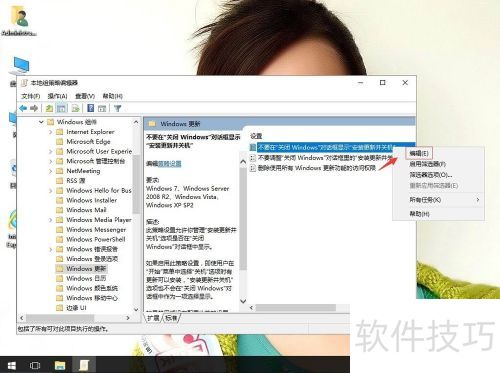
Task: Select the Administrator desktop folder icon
Action: (x=19, y=21)
